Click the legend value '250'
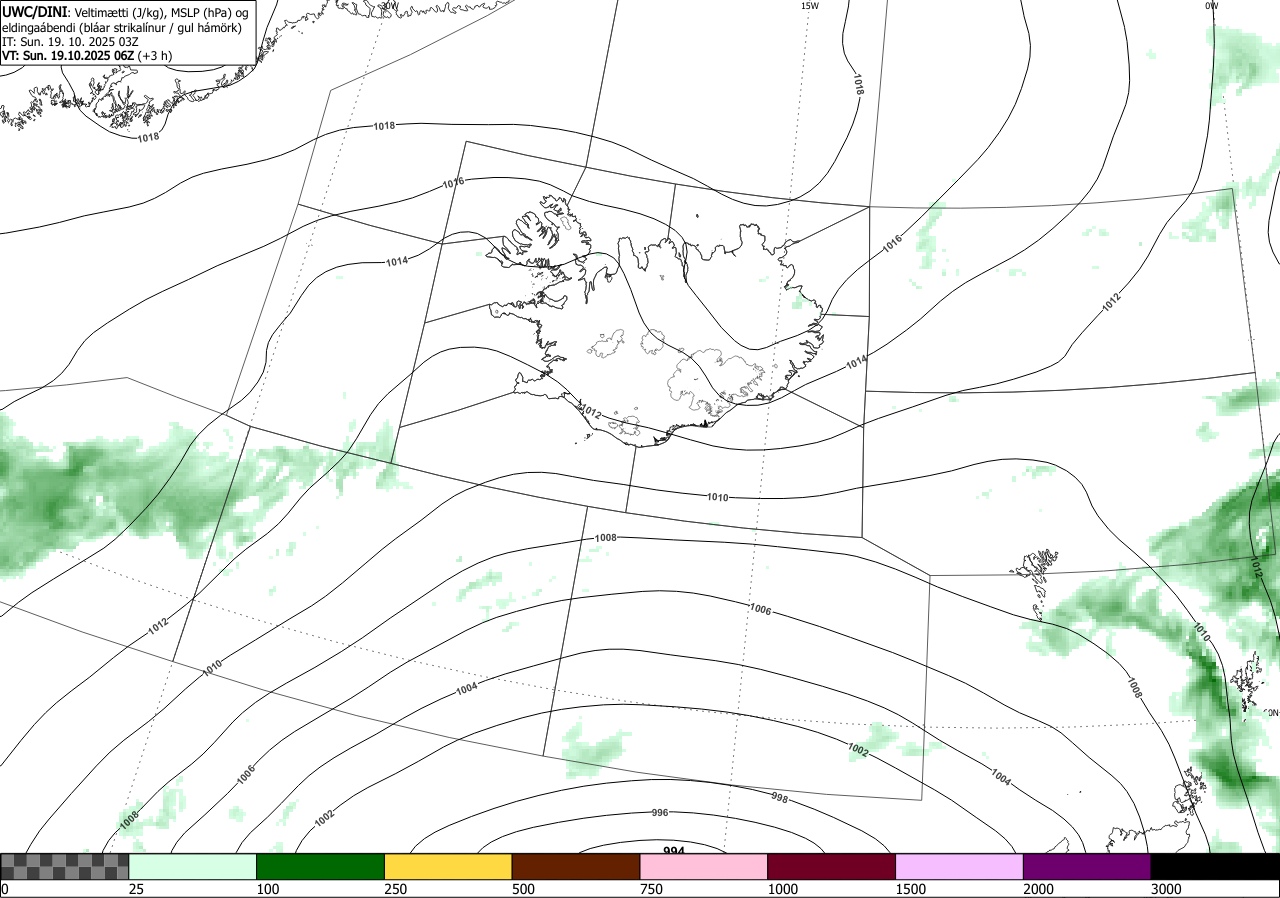This screenshot has width=1280, height=898. pos(396,889)
